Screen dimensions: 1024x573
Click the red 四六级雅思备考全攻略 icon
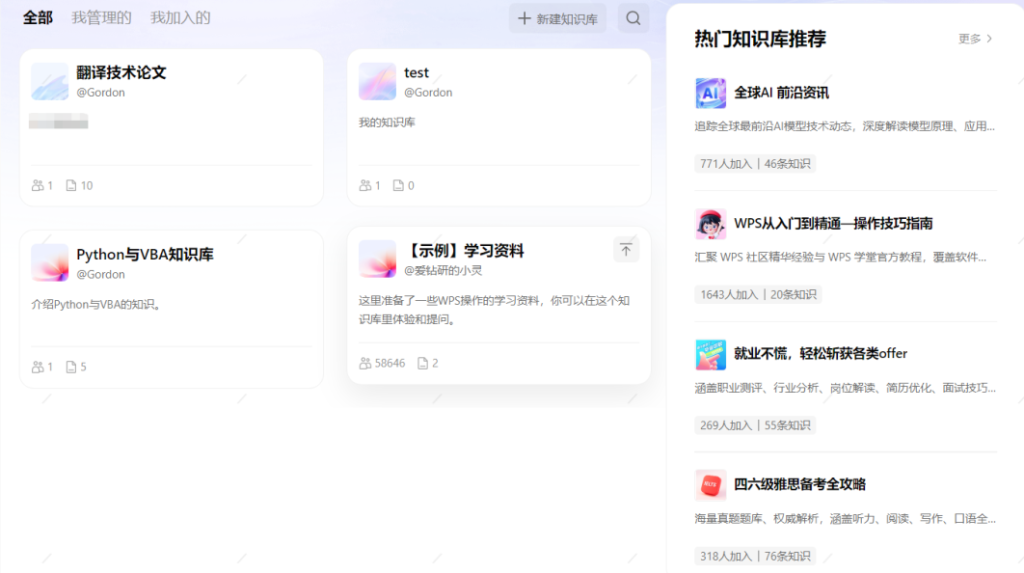tap(711, 485)
